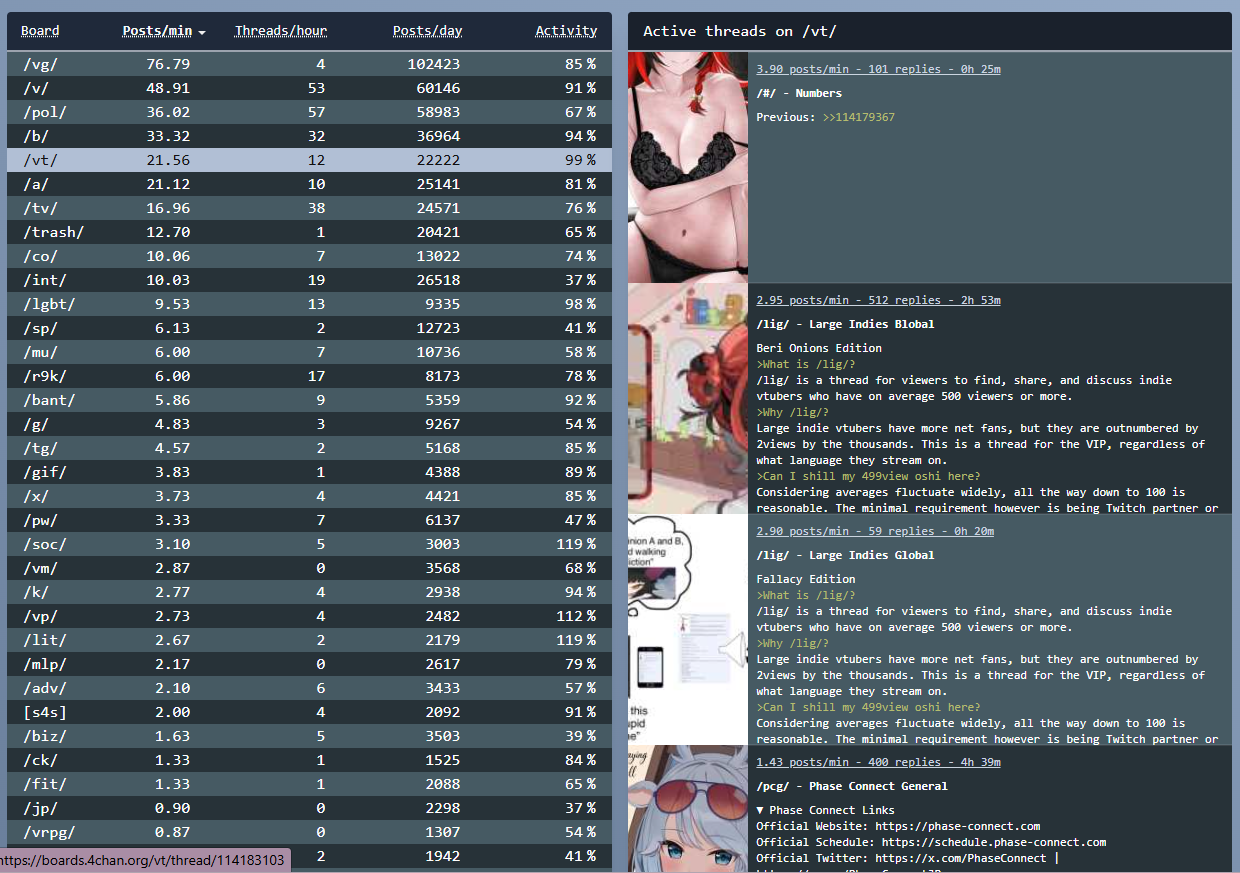This screenshot has height=873, width=1240.
Task: Select the highlighted /vt/ board row
Action: [309, 160]
